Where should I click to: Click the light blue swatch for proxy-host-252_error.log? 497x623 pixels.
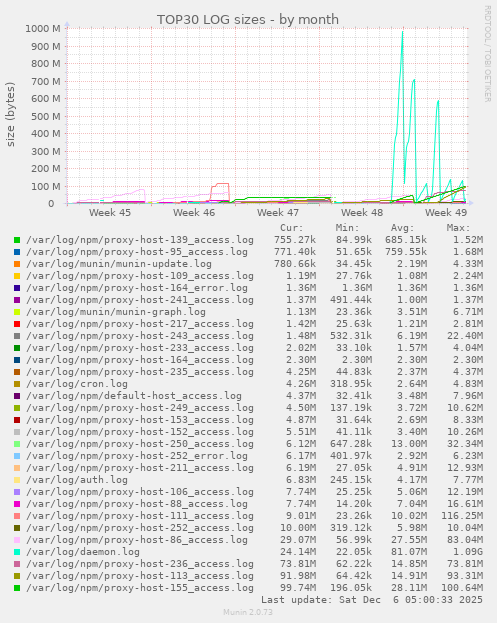[x=17, y=456]
